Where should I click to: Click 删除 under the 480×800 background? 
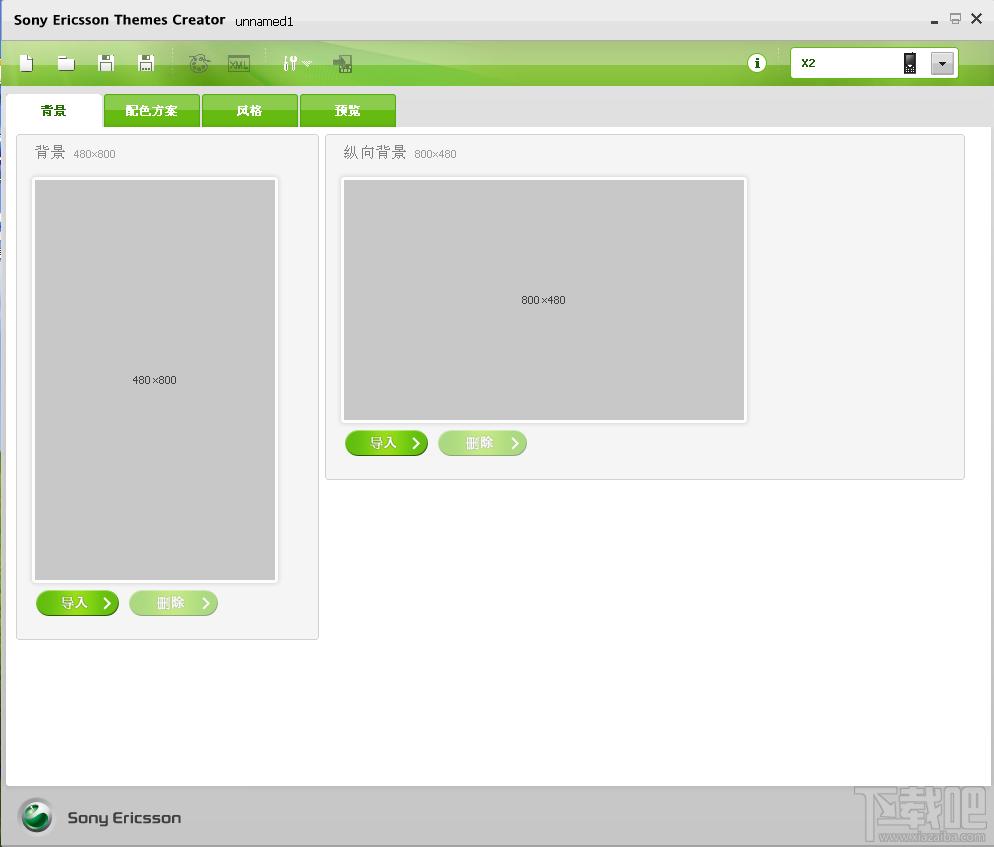[173, 603]
